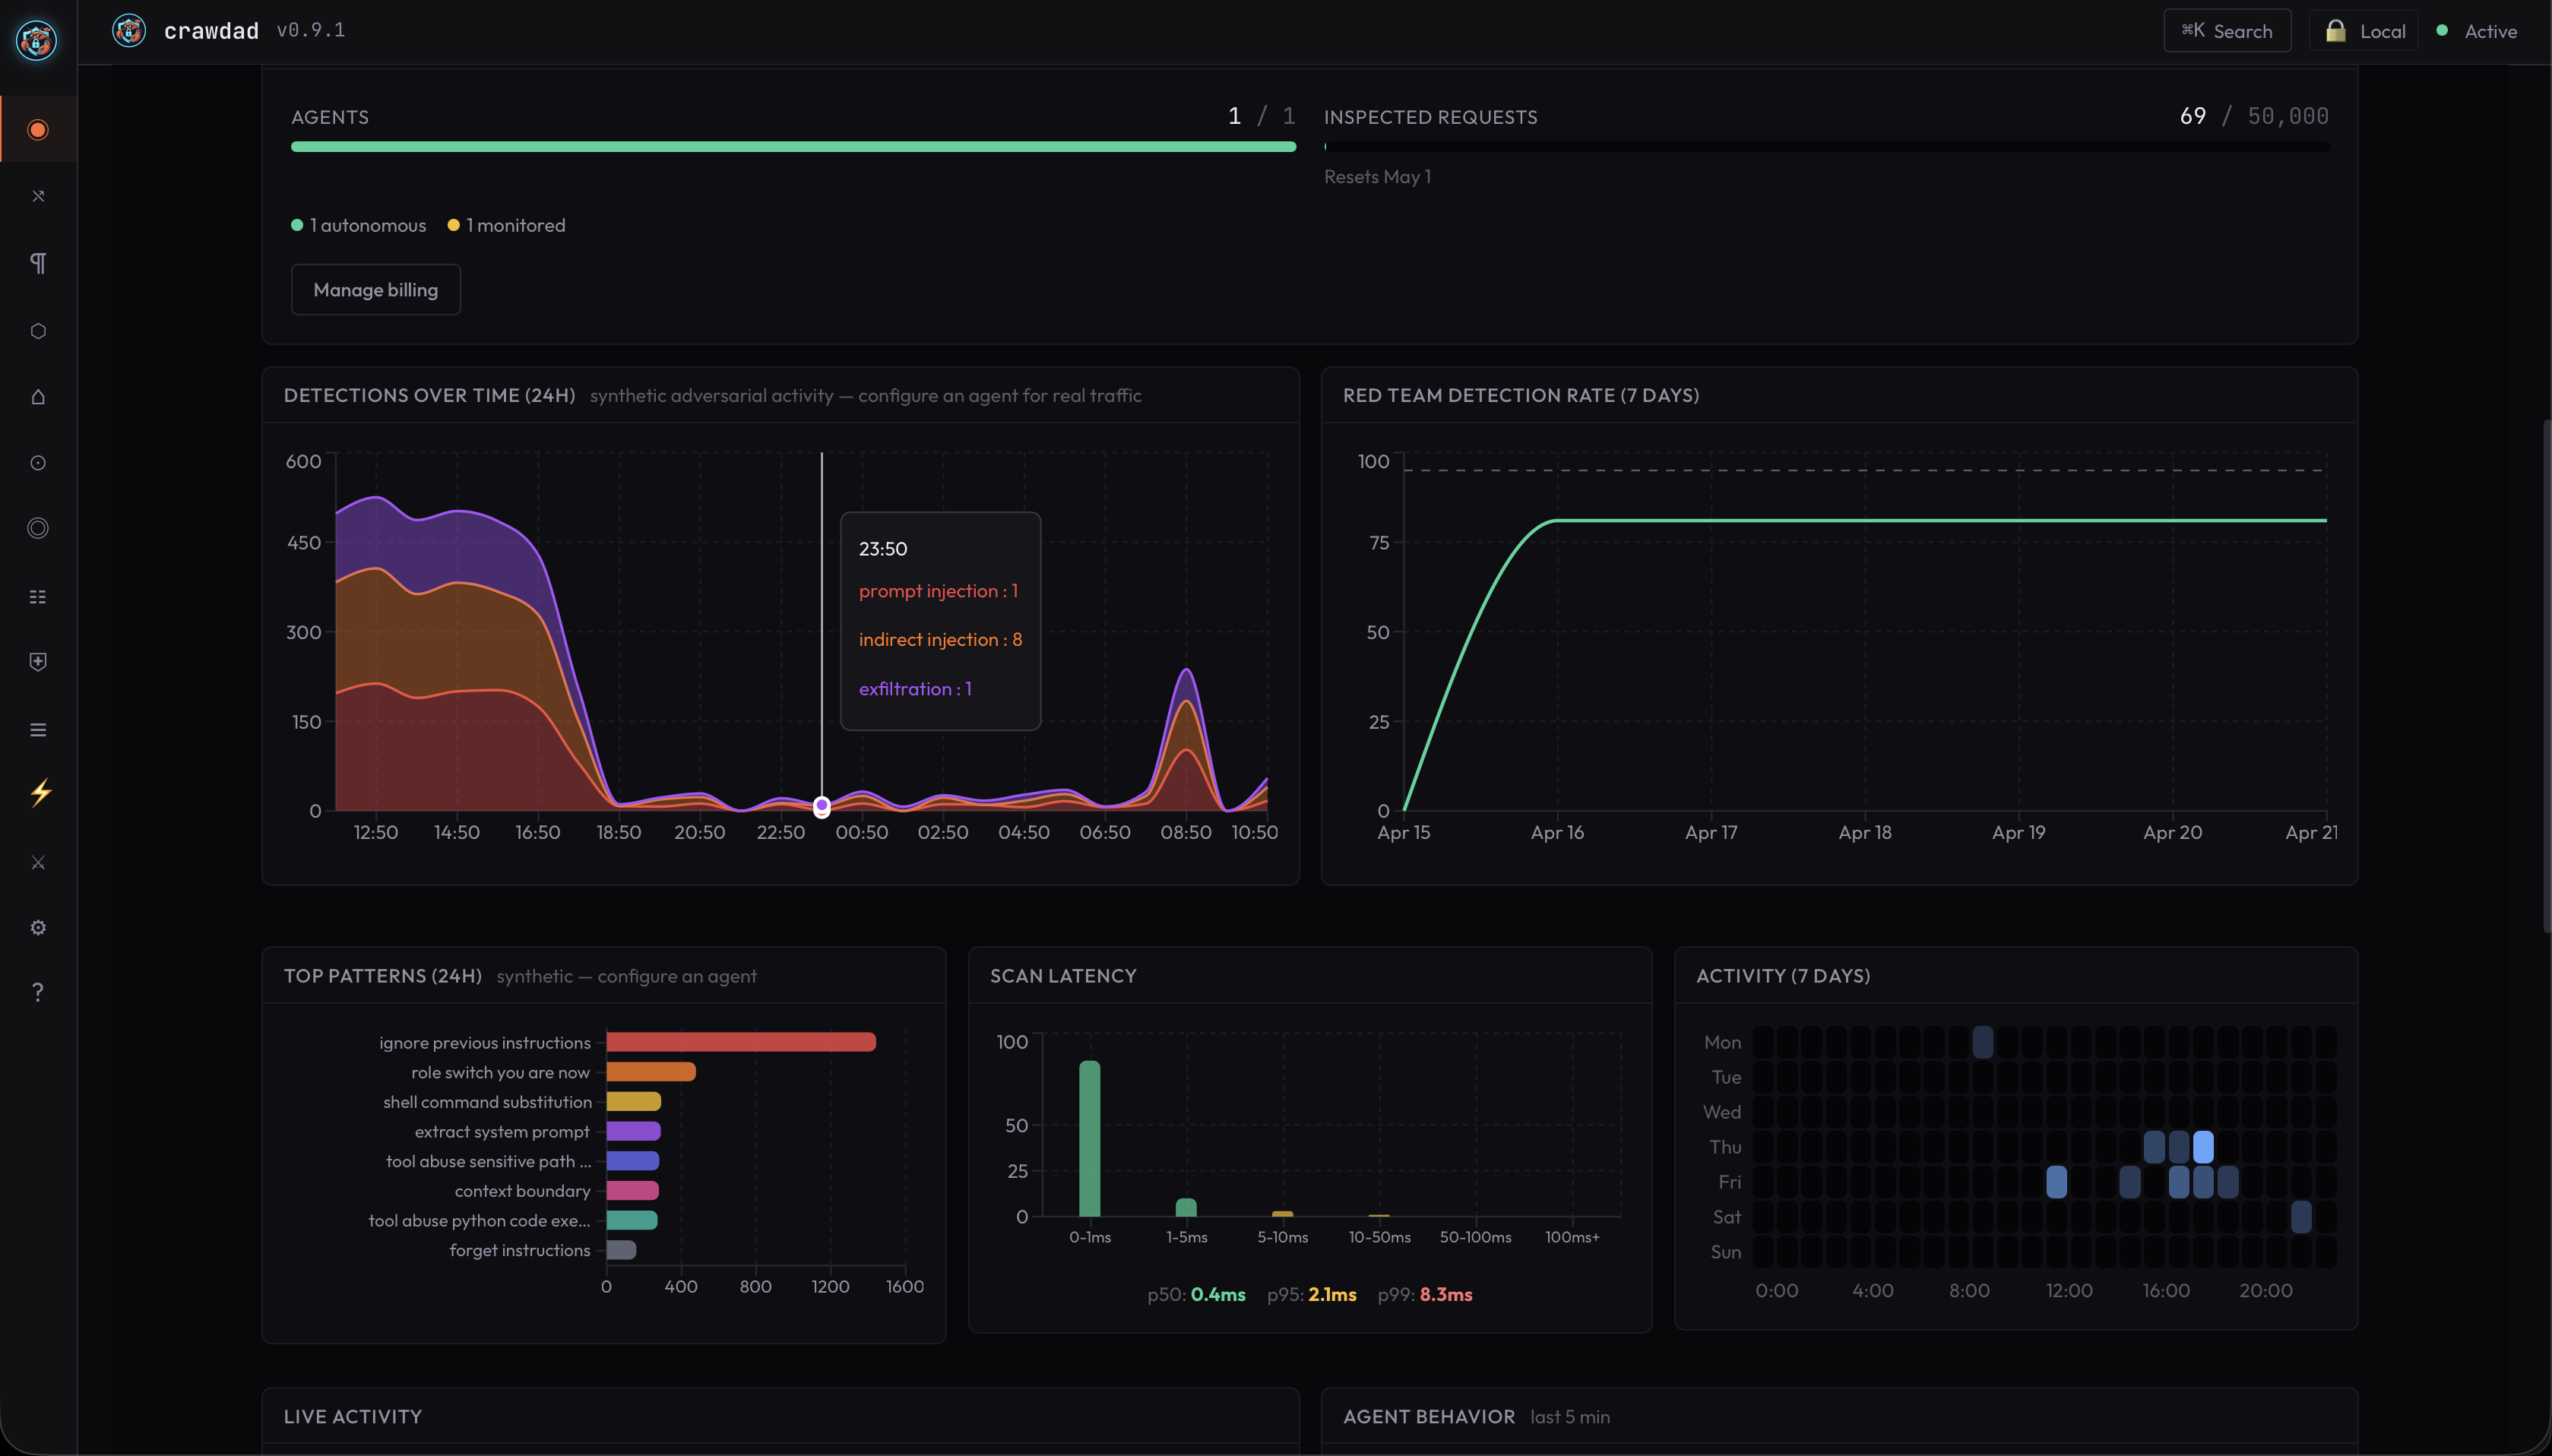Click the green Active status dot
The width and height of the screenshot is (2552, 1456).
(2442, 30)
